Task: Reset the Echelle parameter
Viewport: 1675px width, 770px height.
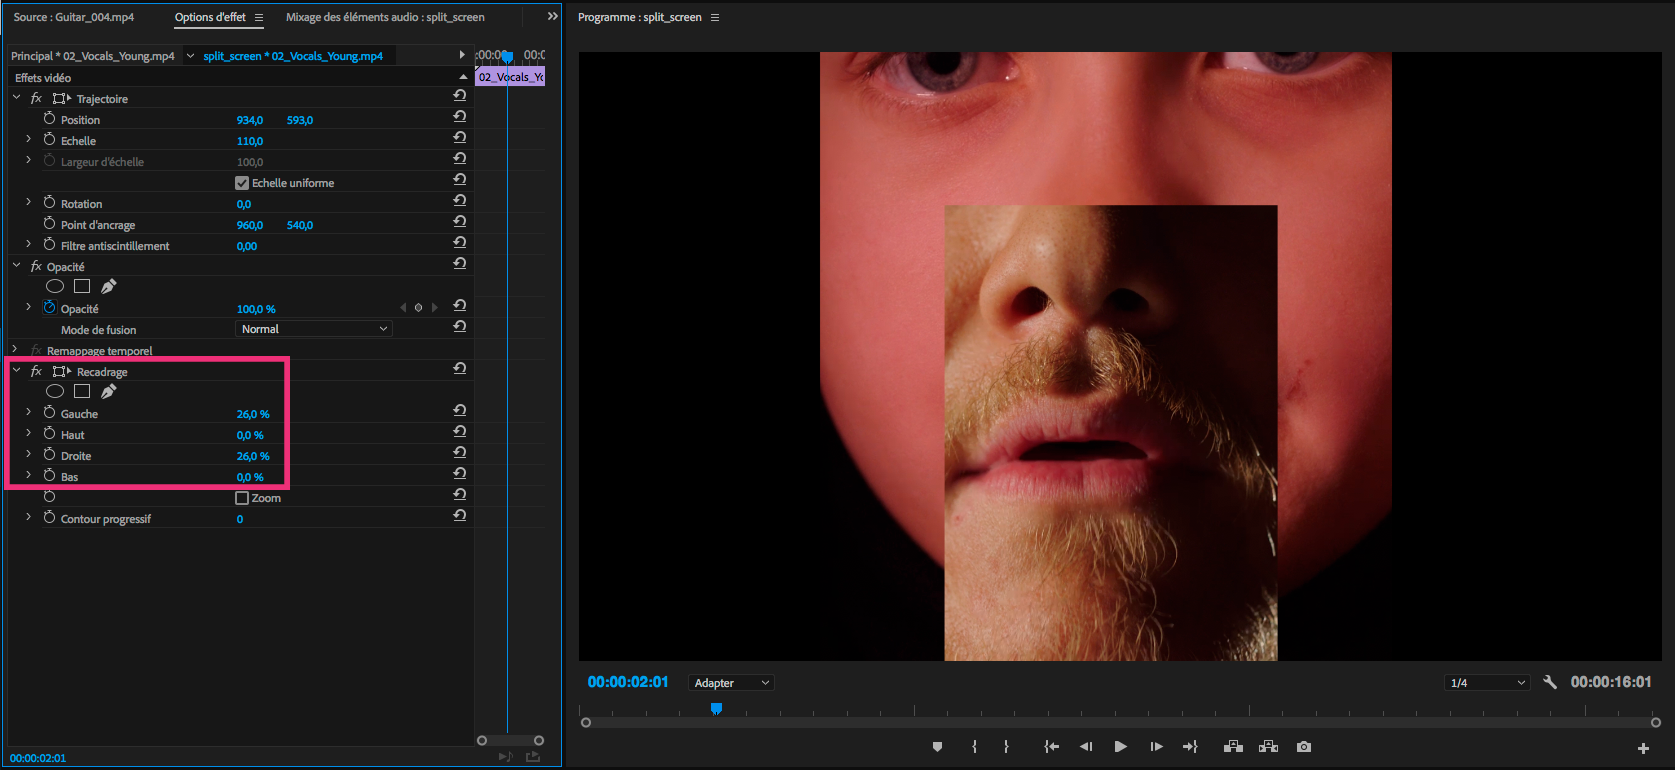Action: tap(460, 137)
